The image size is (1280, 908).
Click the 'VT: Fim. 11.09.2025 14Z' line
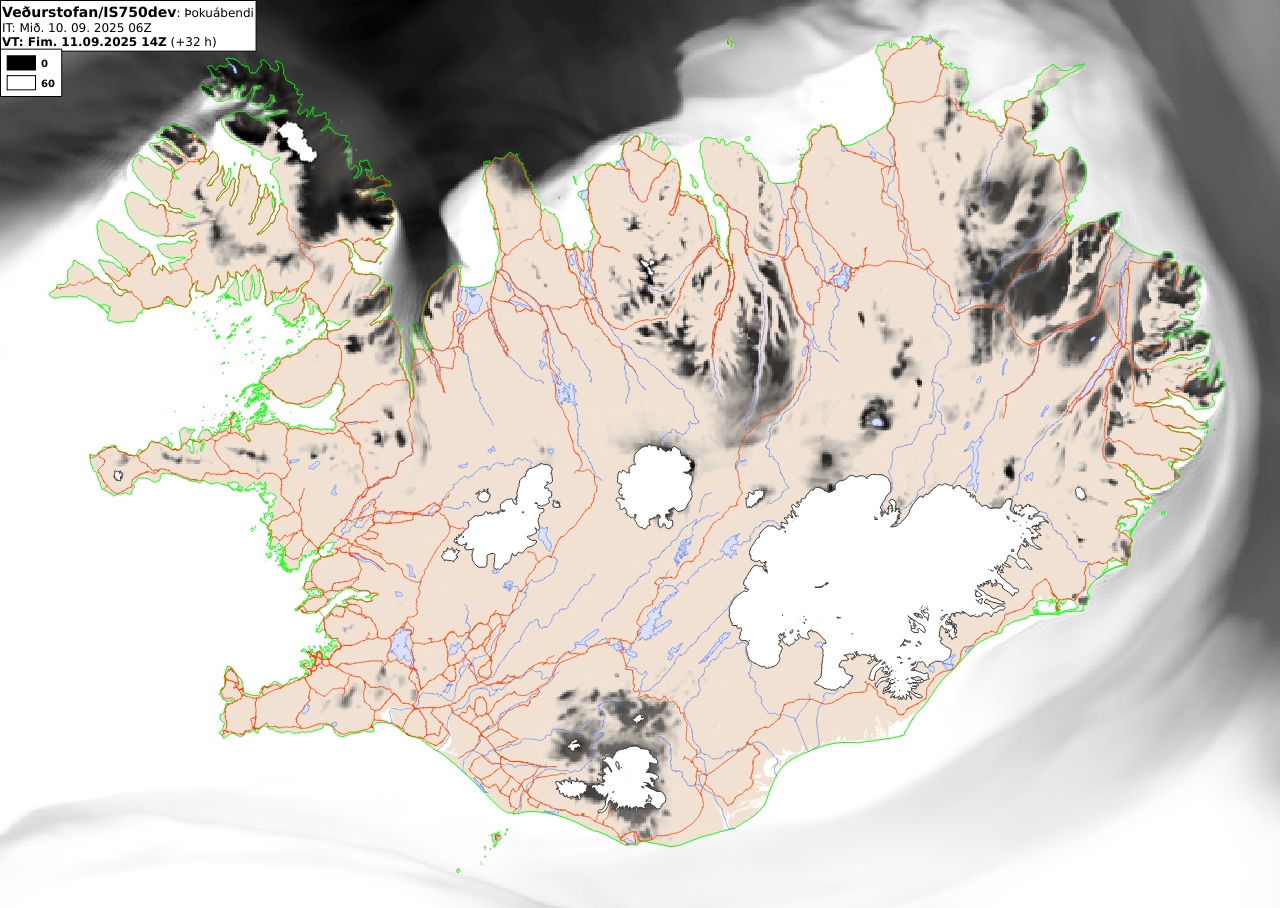(84, 42)
